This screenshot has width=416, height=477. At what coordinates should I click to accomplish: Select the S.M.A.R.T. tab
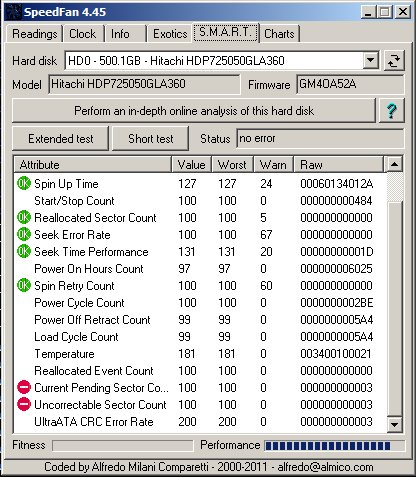(225, 32)
